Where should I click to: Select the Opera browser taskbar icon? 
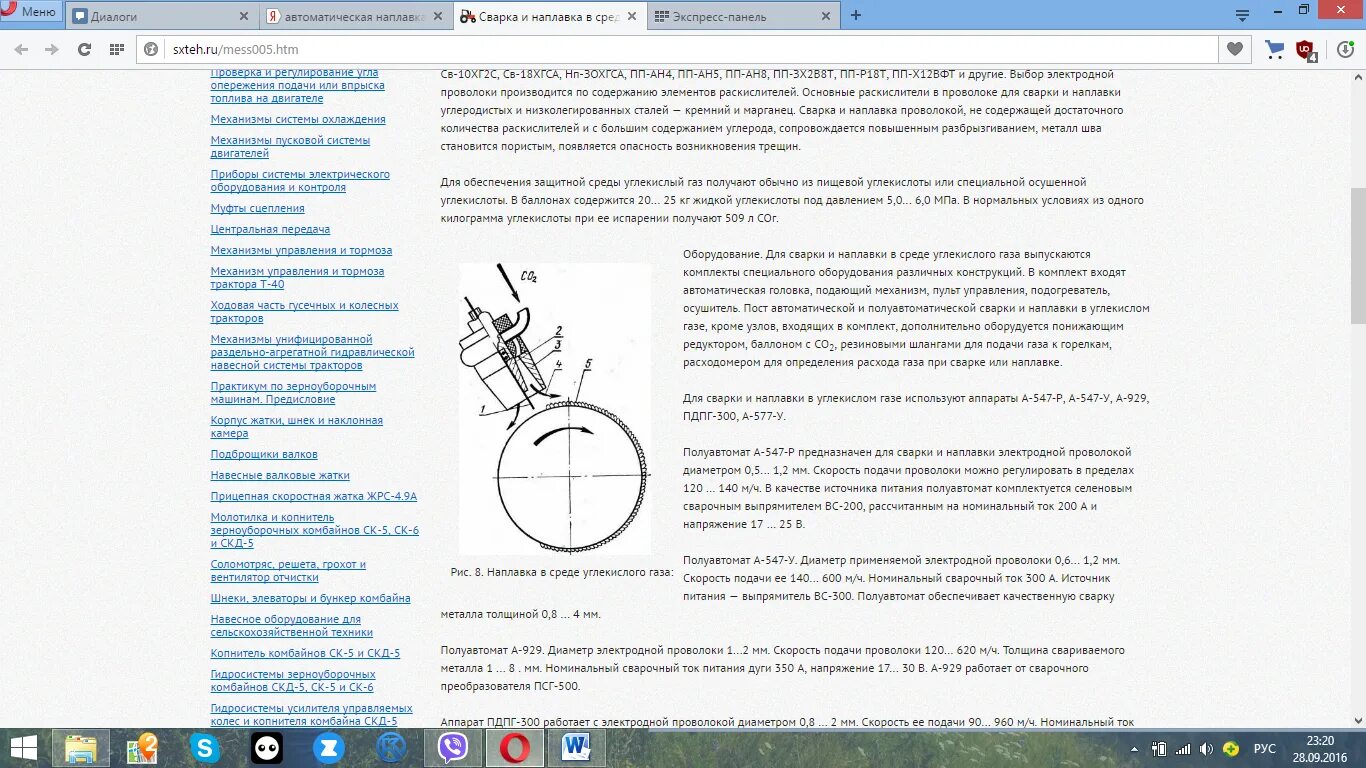[515, 748]
